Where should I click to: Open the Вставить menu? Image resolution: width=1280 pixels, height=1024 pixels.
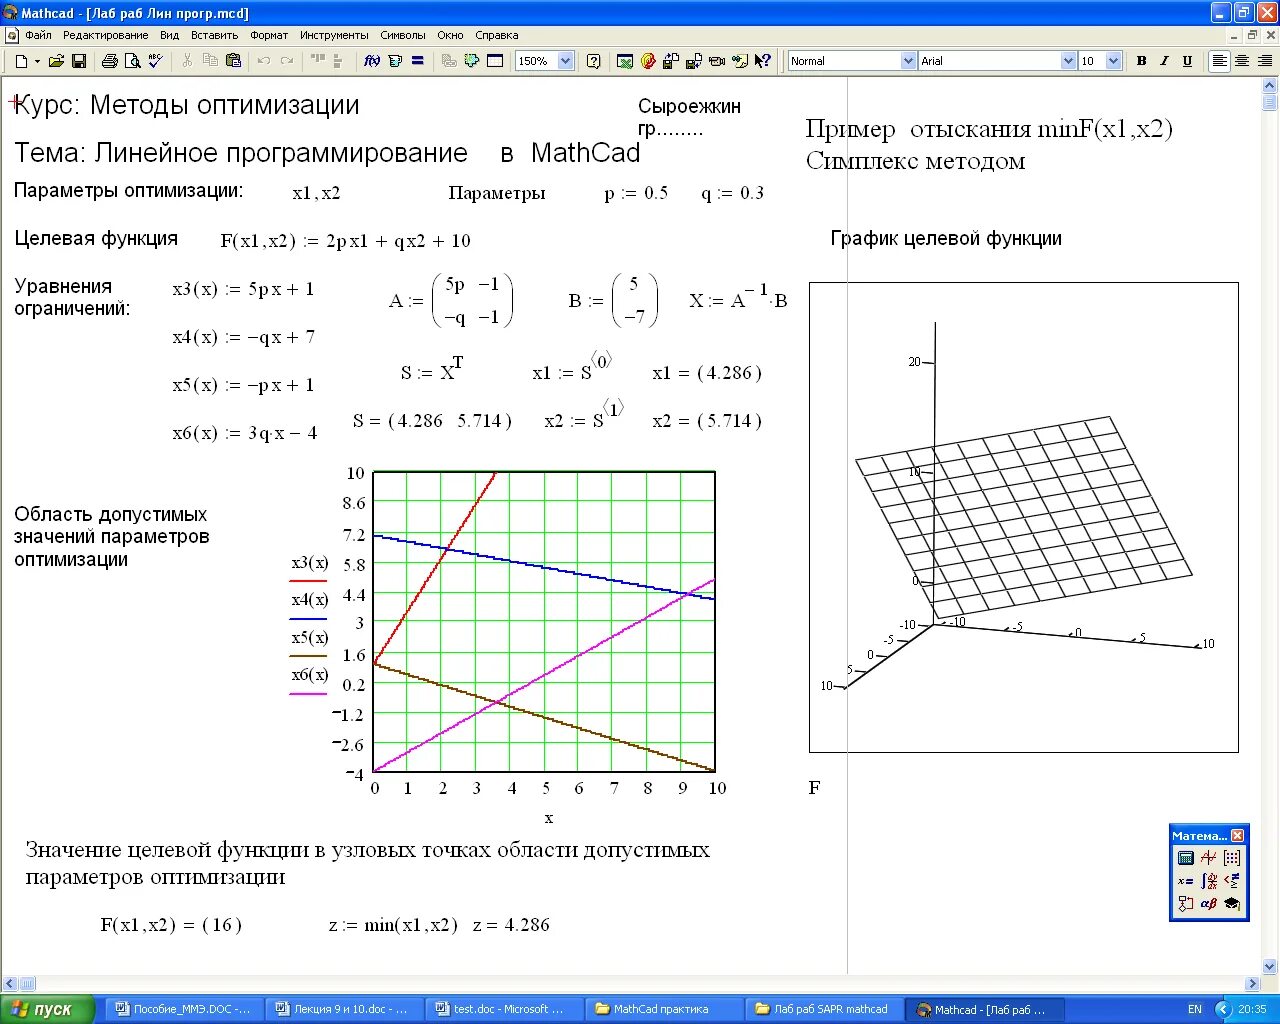click(x=214, y=35)
